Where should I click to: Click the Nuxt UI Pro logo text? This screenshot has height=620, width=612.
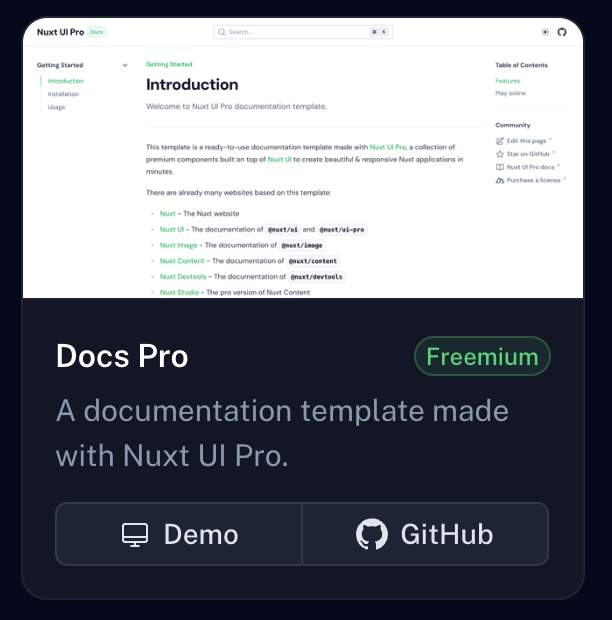(x=60, y=32)
